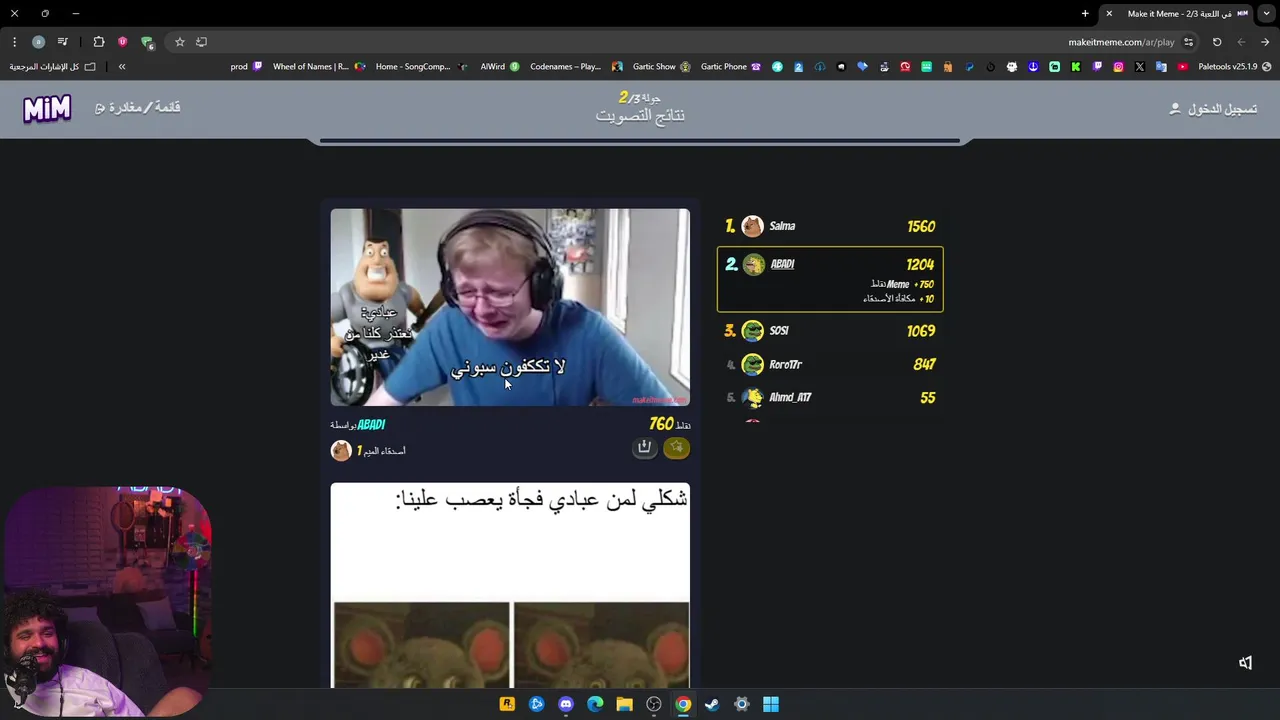Open the Gartic Phone bookmark
The height and width of the screenshot is (720, 1280).
[730, 67]
